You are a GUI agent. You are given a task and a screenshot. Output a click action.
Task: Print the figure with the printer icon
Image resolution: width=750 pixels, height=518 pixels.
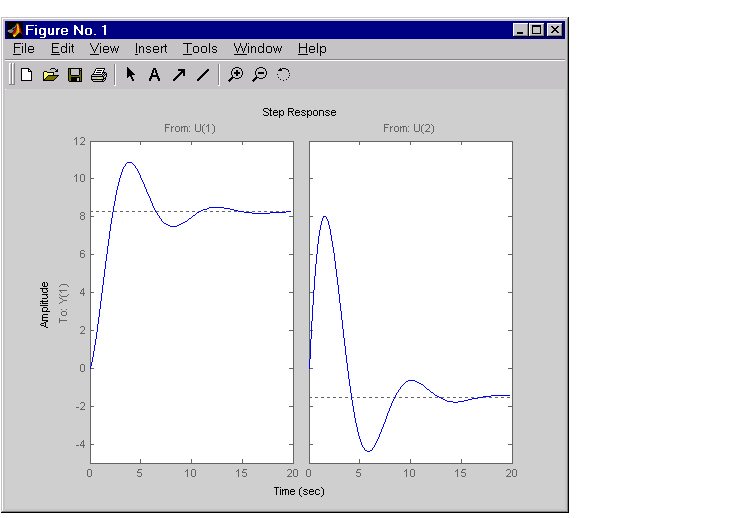[98, 74]
